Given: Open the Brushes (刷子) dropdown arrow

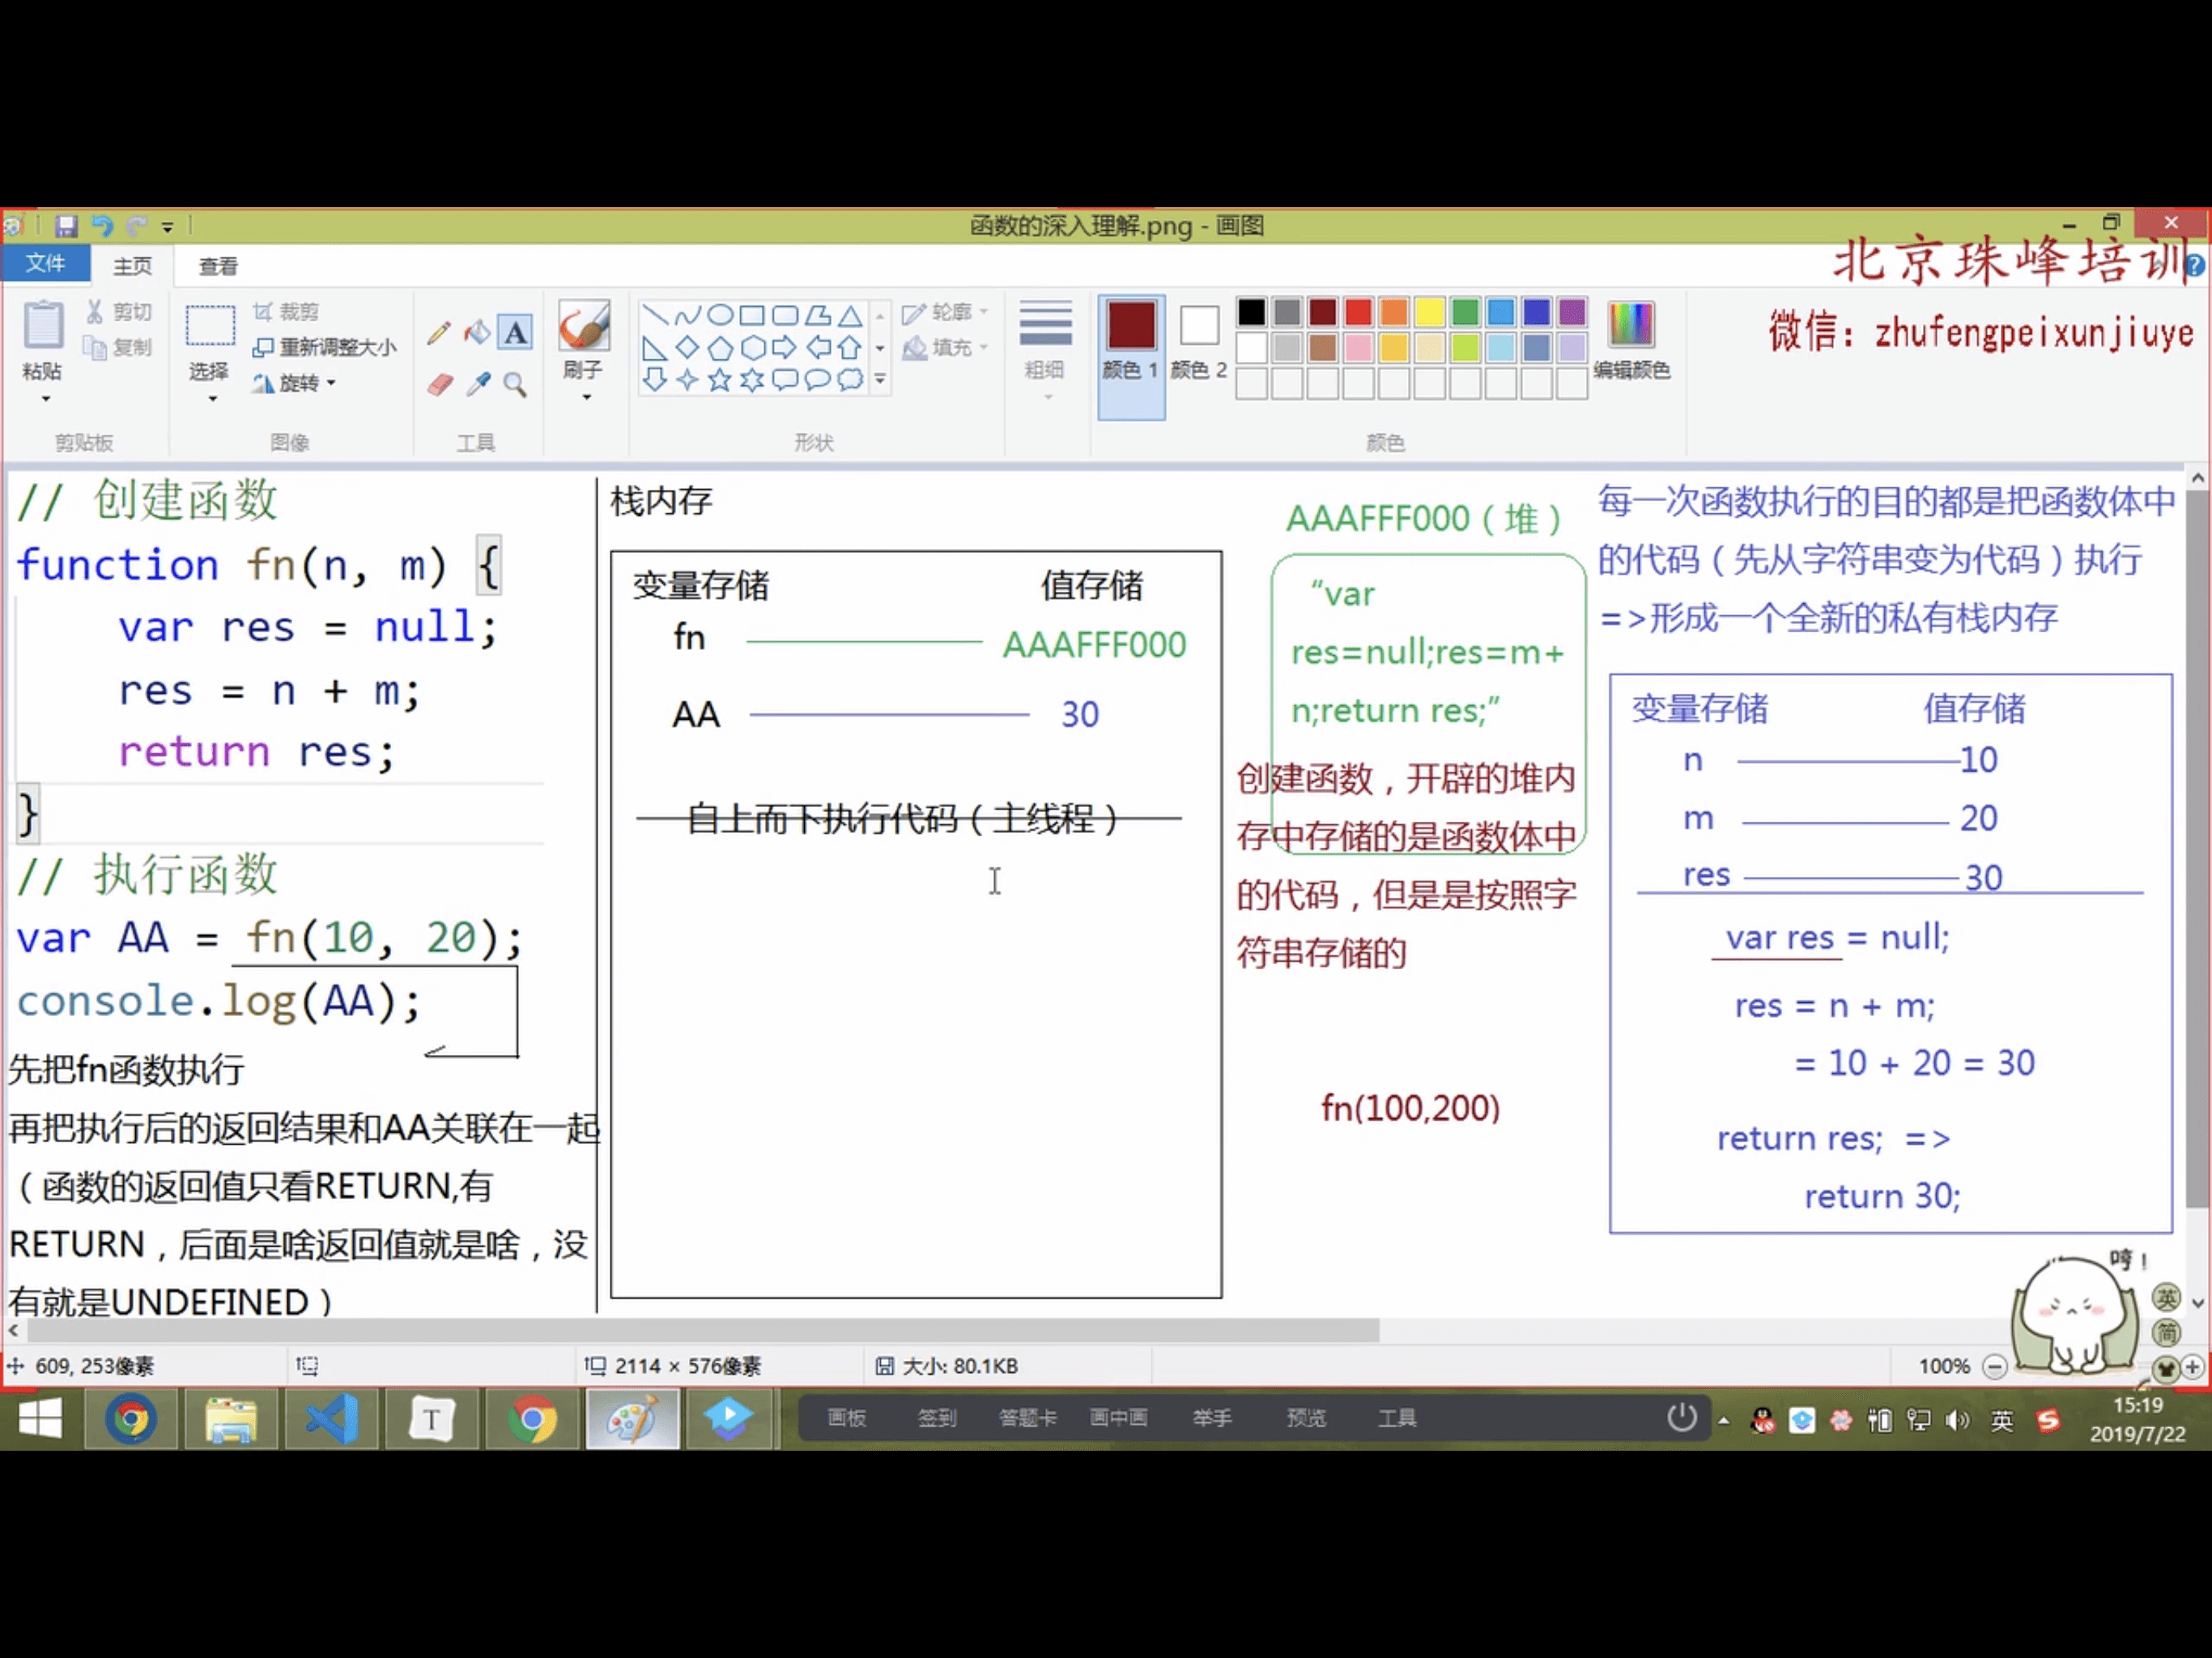Looking at the screenshot, I should pos(586,397).
